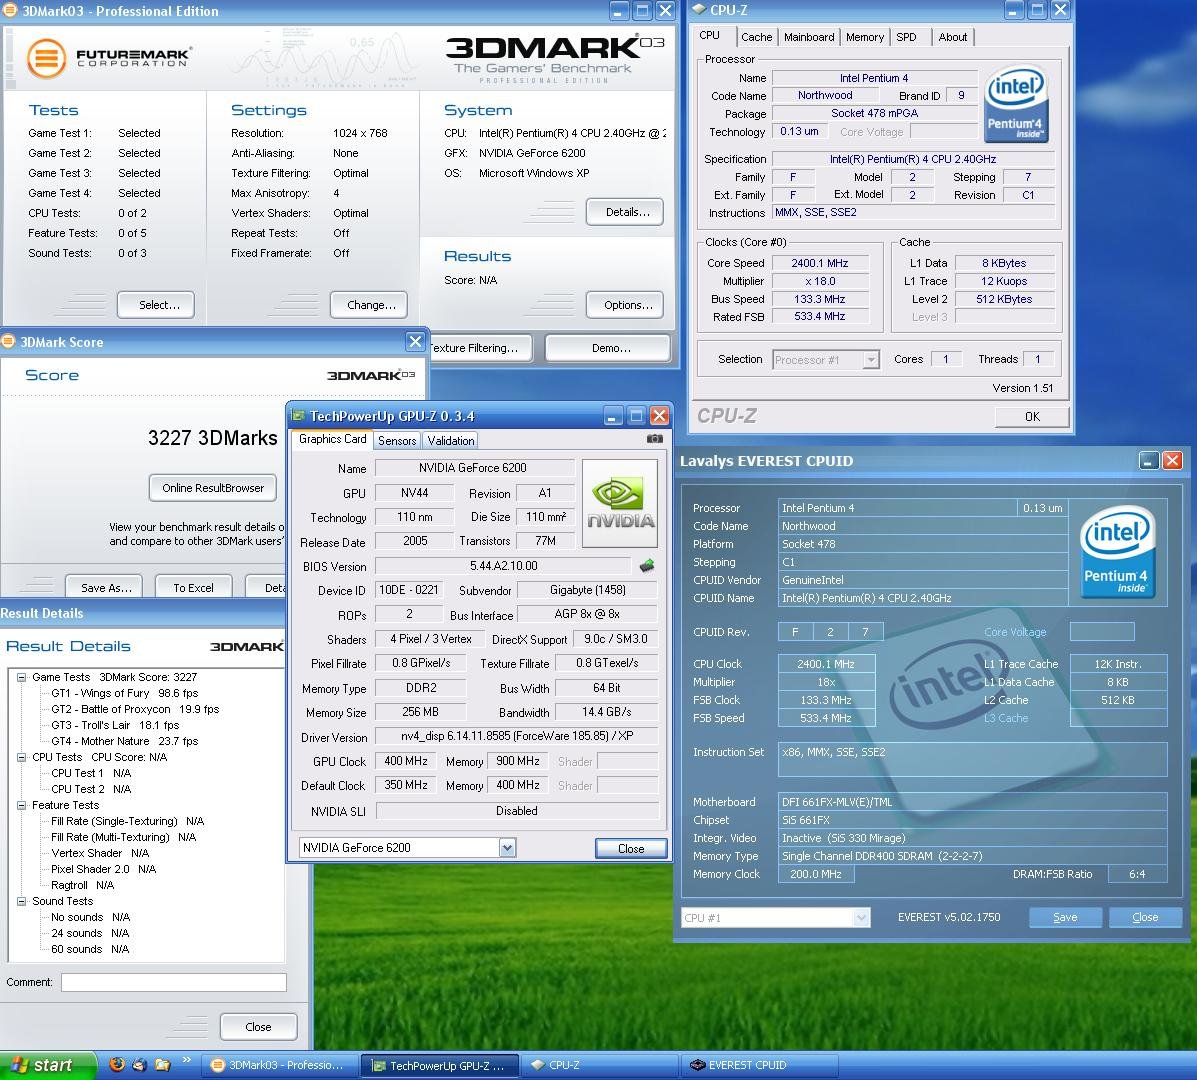Open the Processor #1 selection dropdown in CPU-Z
1197x1080 pixels.
(870, 359)
